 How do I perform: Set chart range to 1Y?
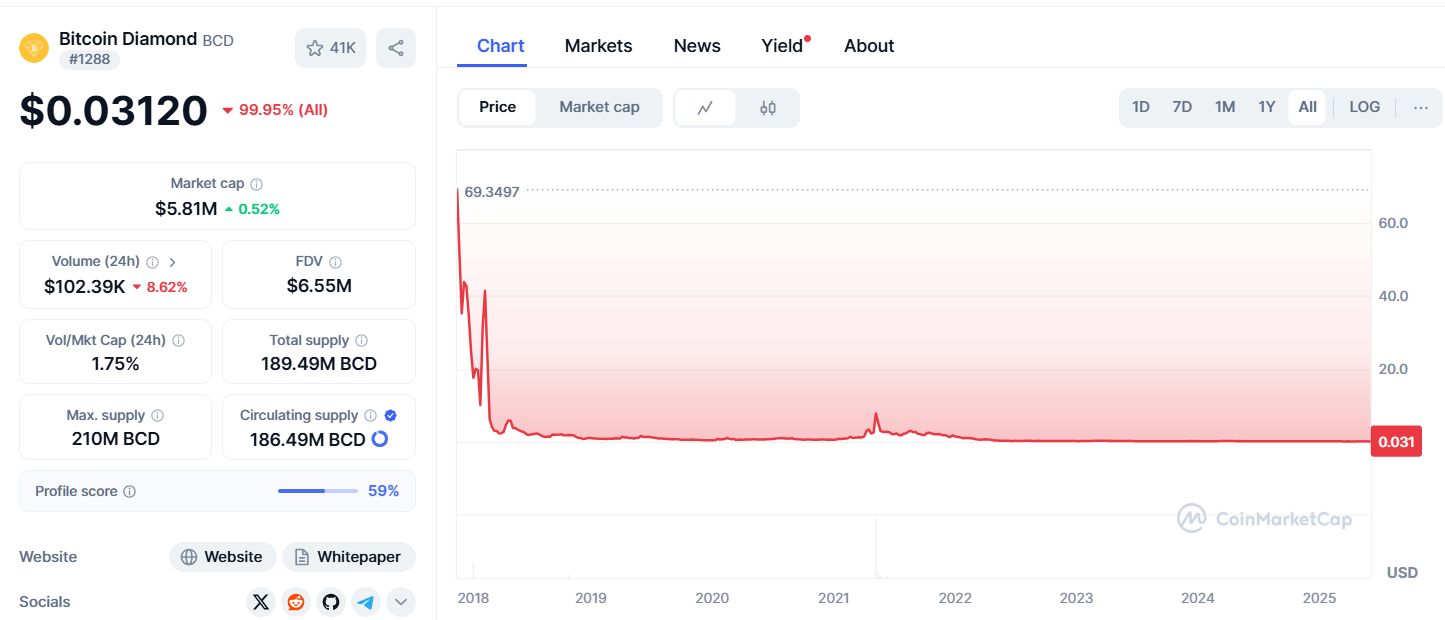tap(1267, 107)
